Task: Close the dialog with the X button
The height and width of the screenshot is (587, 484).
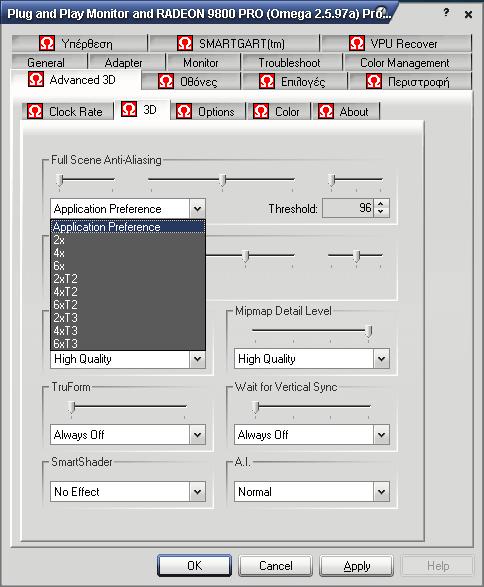Action: click(x=468, y=14)
